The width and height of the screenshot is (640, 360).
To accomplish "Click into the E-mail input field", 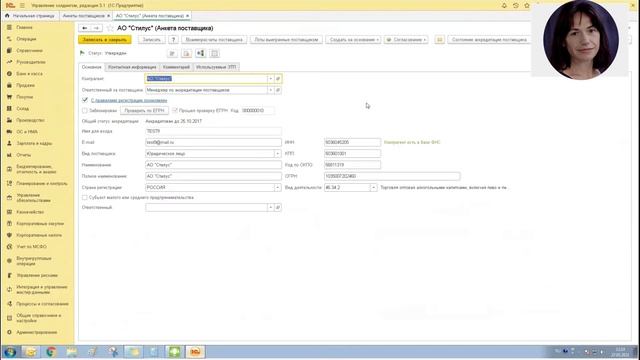I will [213, 142].
